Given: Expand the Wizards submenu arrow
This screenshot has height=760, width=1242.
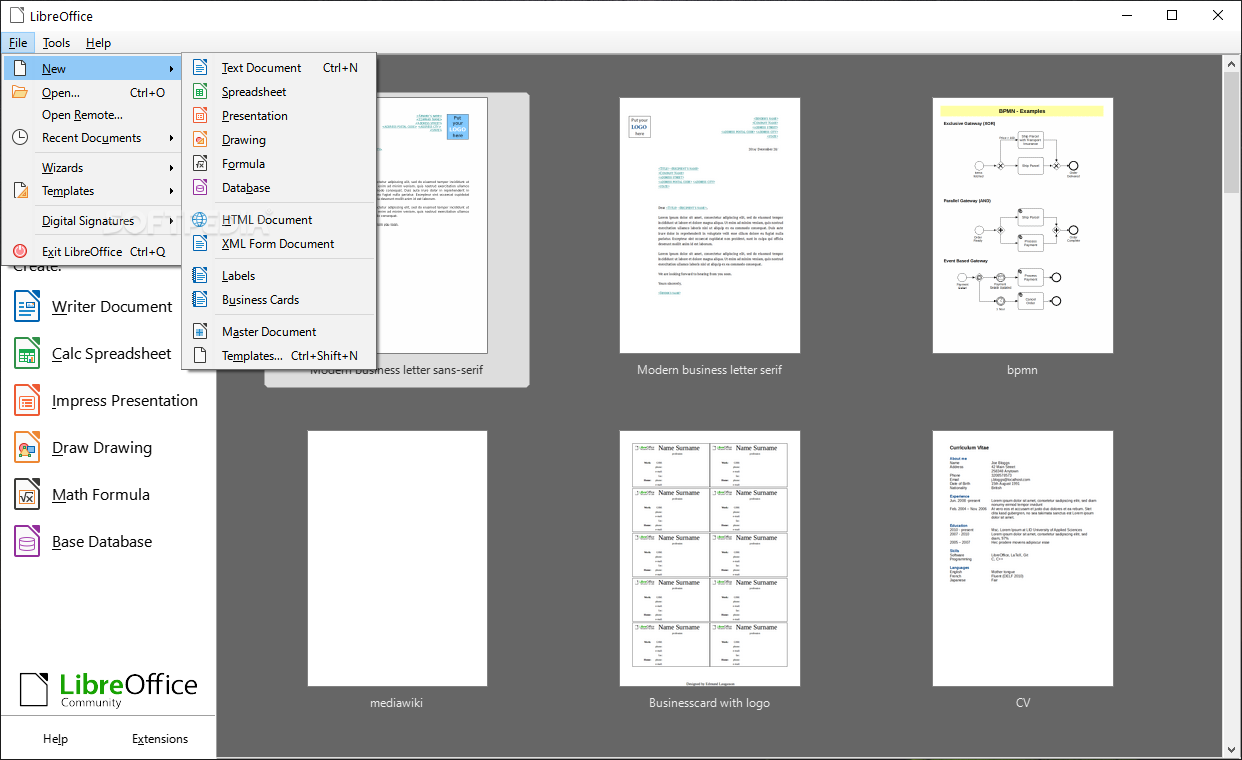Looking at the screenshot, I should (172, 168).
